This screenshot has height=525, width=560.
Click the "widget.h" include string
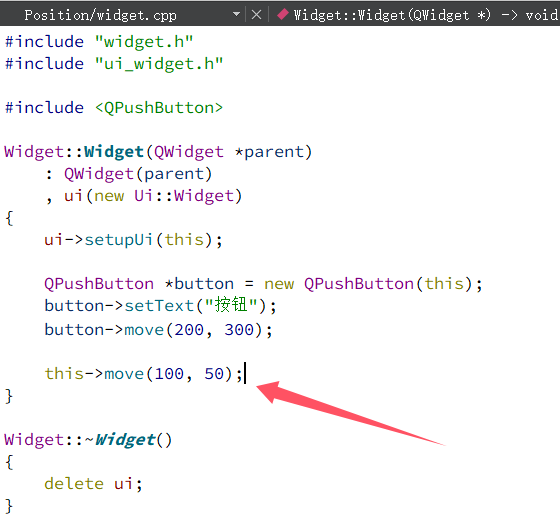pos(144,42)
